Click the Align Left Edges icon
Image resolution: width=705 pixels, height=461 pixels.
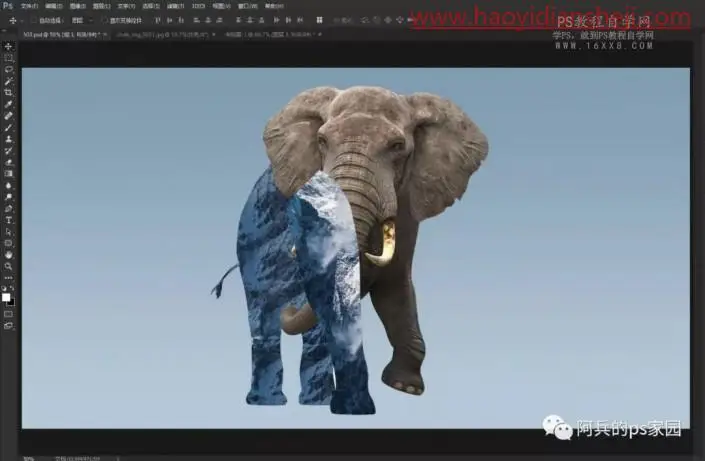tap(196, 20)
